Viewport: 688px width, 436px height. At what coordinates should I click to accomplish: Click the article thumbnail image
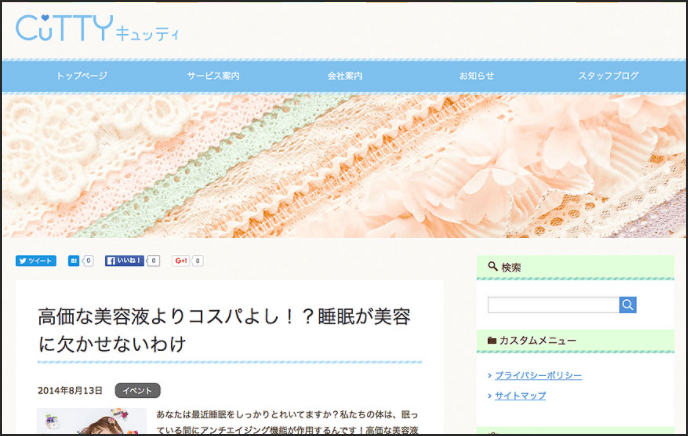pos(92,421)
